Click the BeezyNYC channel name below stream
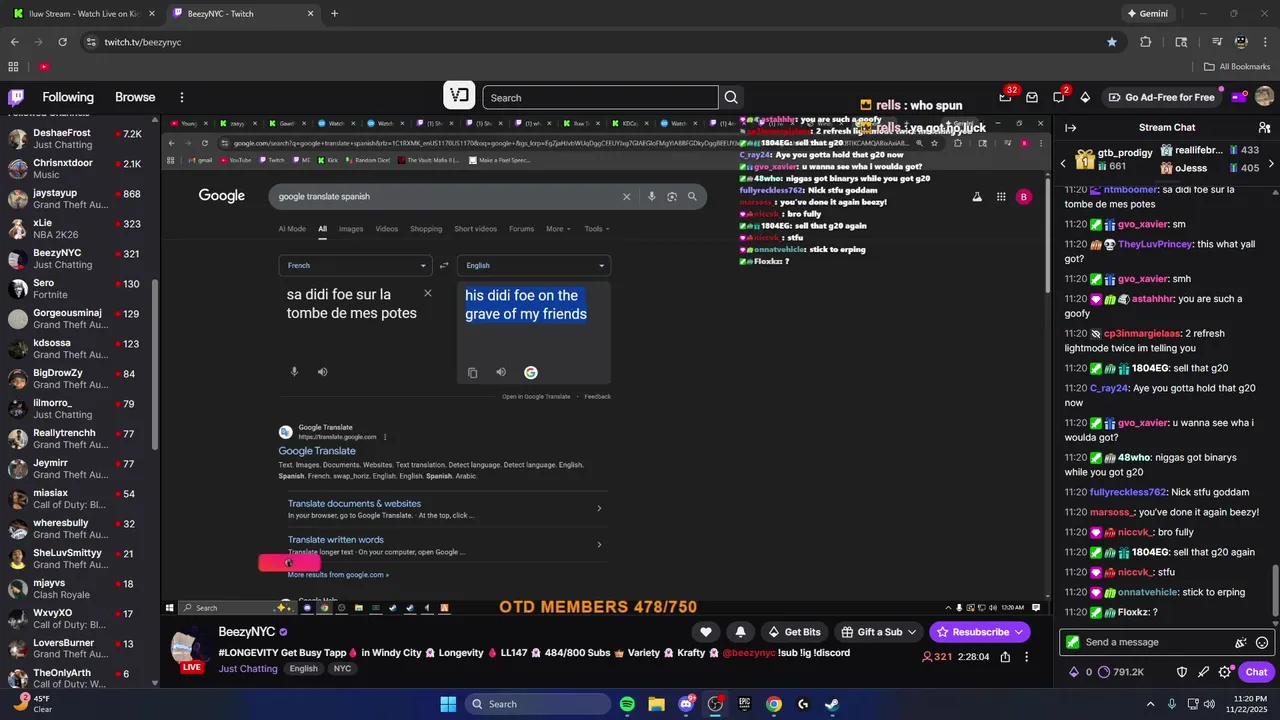Viewport: 1280px width, 720px height. 247,632
